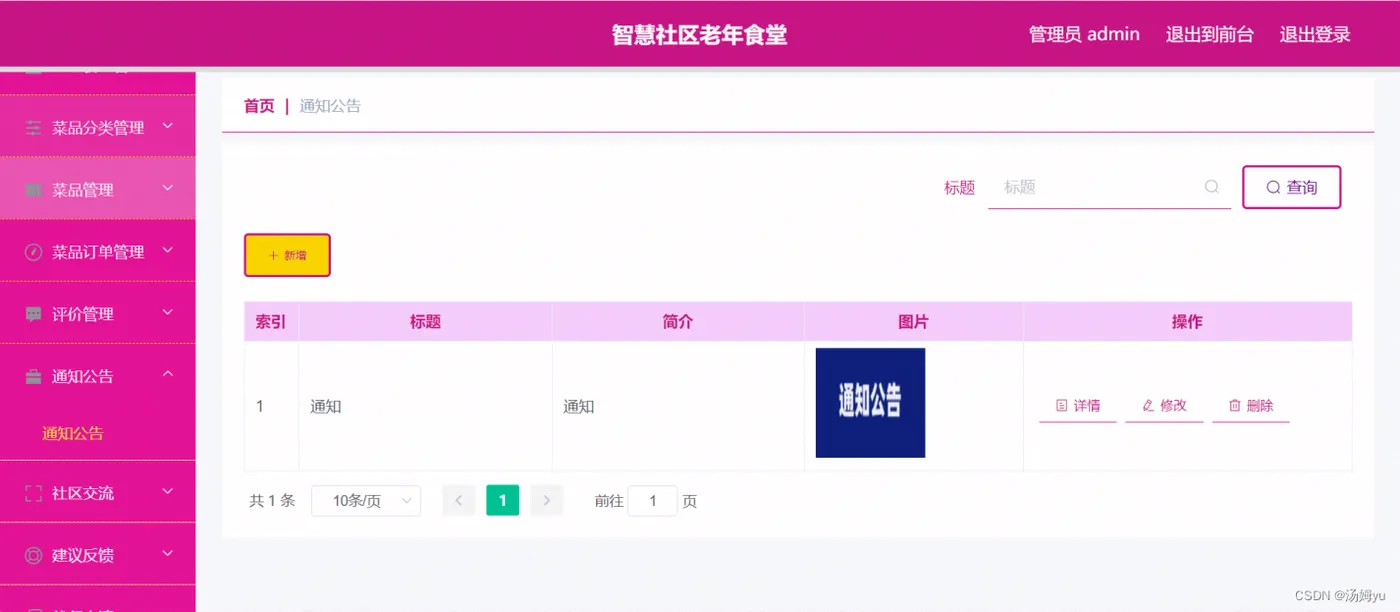
Task: Click 通知公告 in the breadcrumb
Action: click(330, 106)
